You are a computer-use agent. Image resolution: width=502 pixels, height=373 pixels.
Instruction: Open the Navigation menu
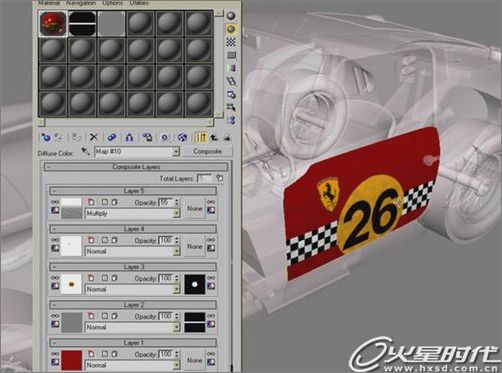[x=81, y=3]
